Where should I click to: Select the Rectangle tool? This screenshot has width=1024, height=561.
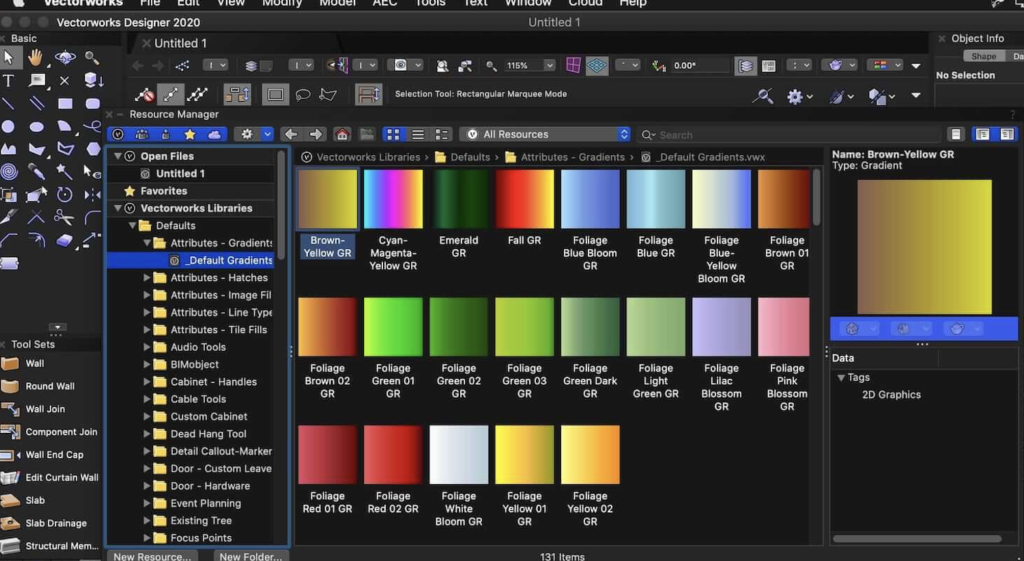pos(65,103)
